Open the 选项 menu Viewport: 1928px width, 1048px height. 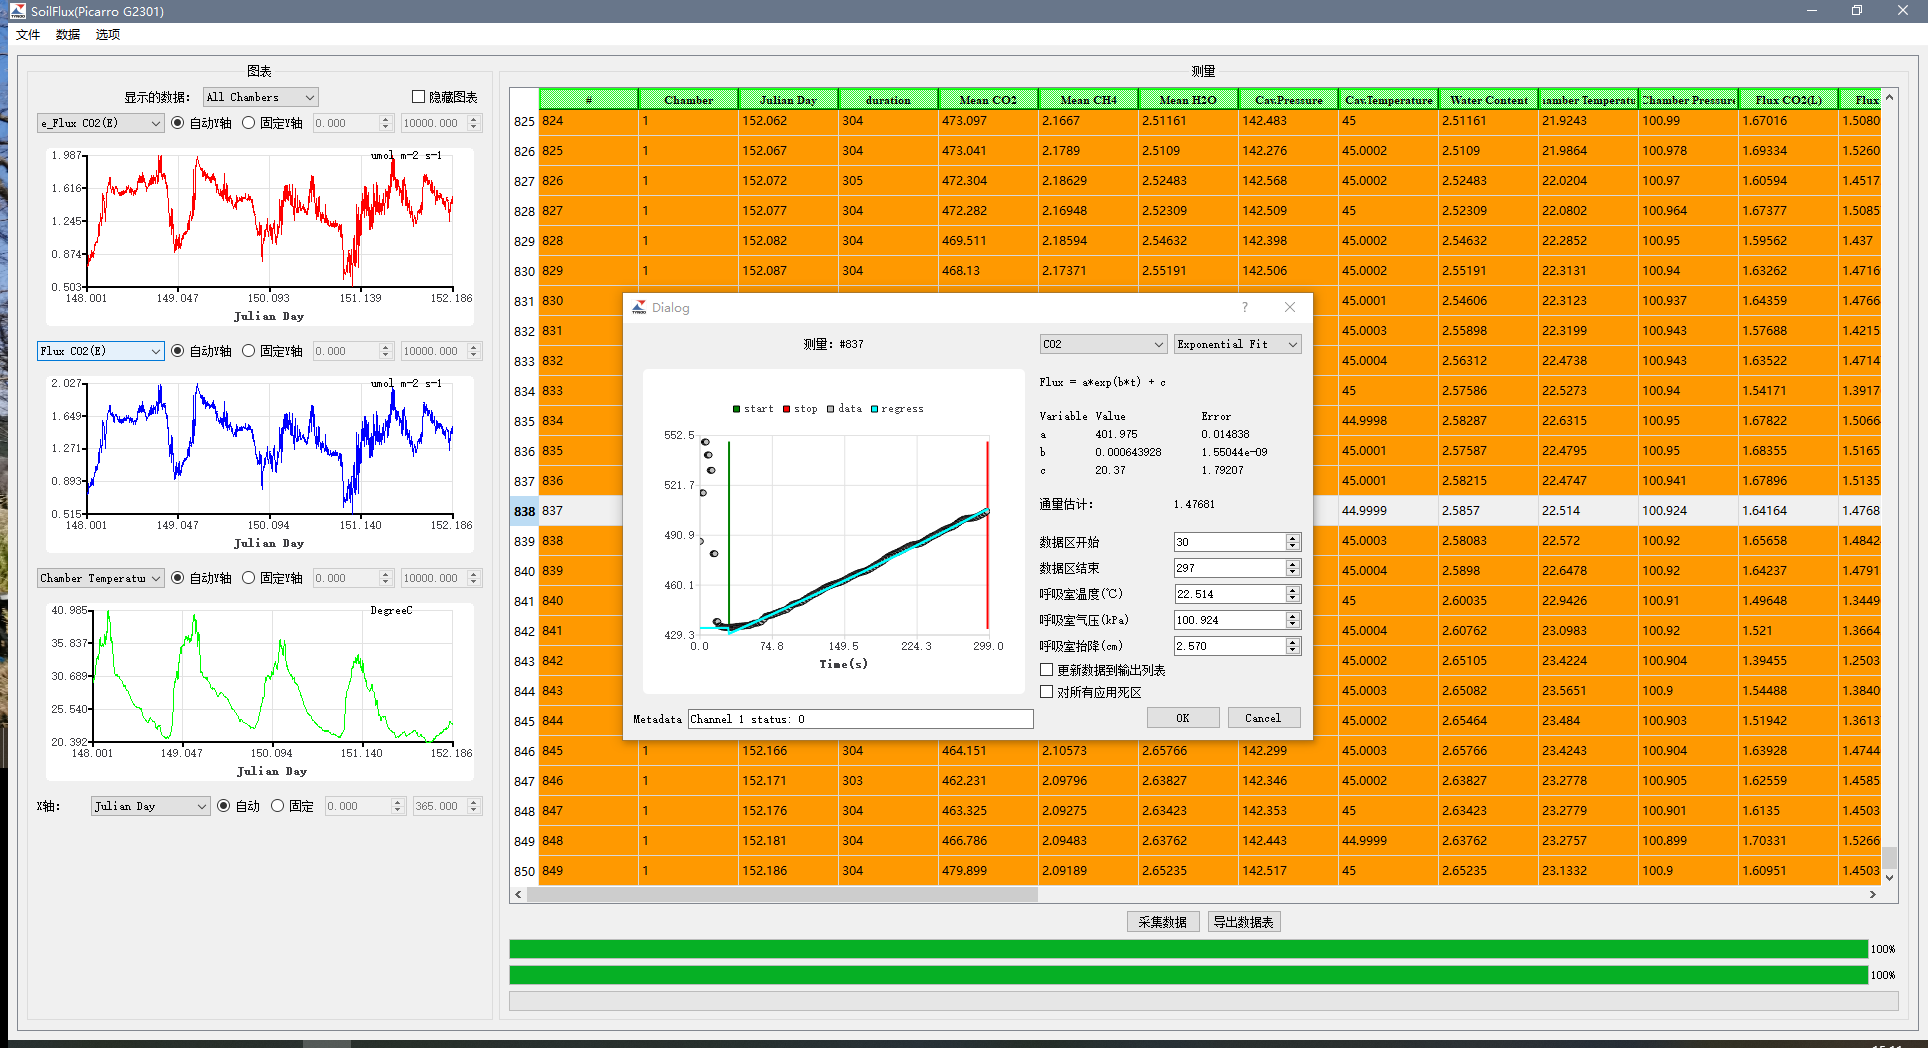click(108, 35)
